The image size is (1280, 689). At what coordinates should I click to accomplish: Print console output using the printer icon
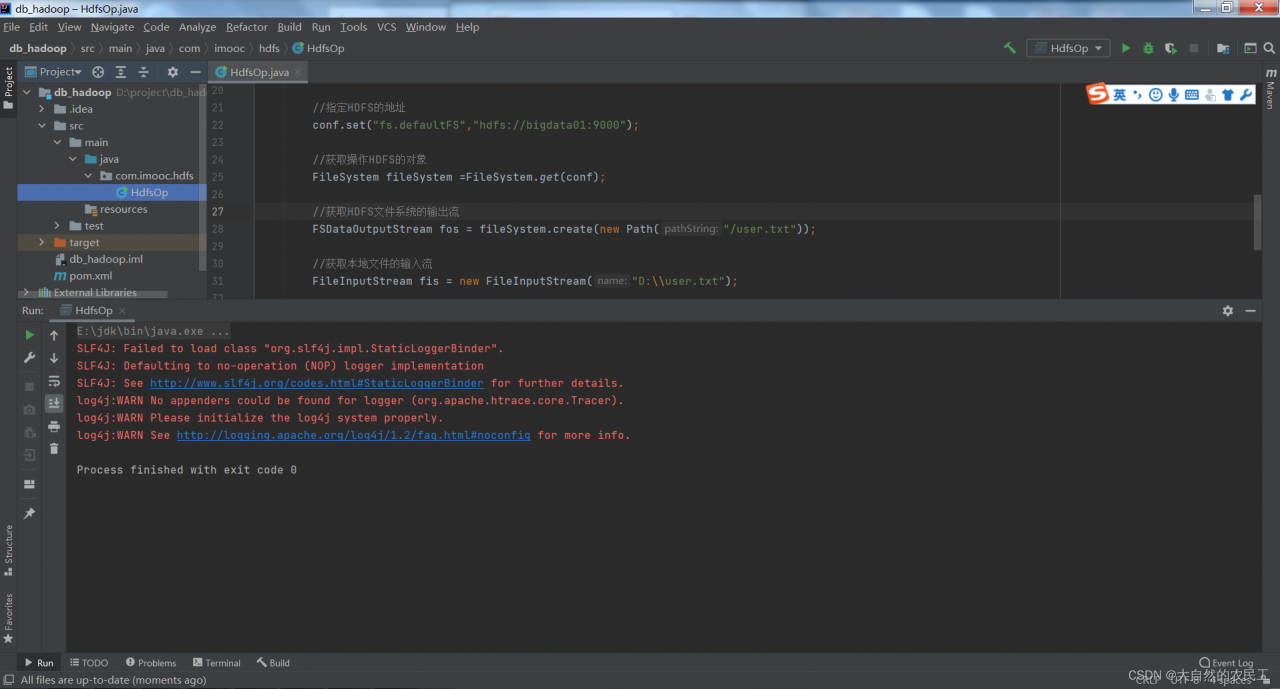[x=54, y=426]
